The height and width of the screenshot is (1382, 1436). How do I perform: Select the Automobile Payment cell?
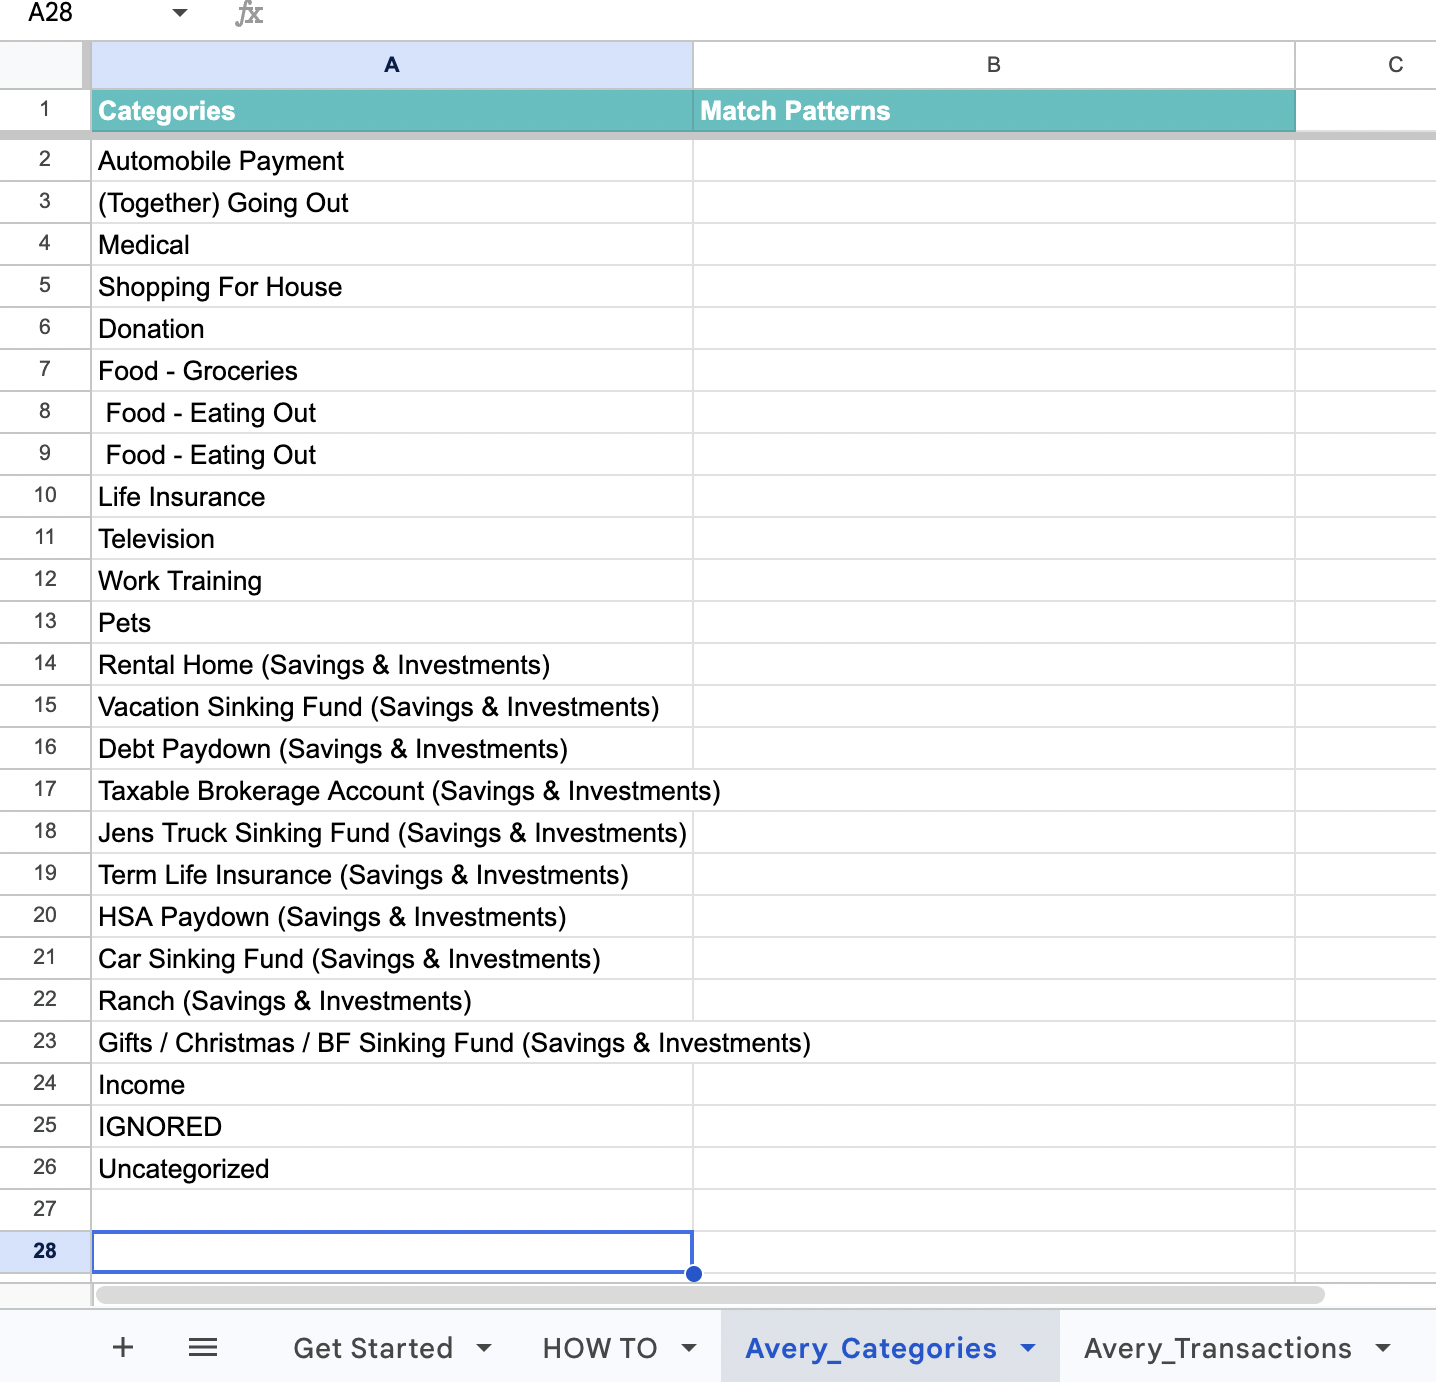click(392, 160)
